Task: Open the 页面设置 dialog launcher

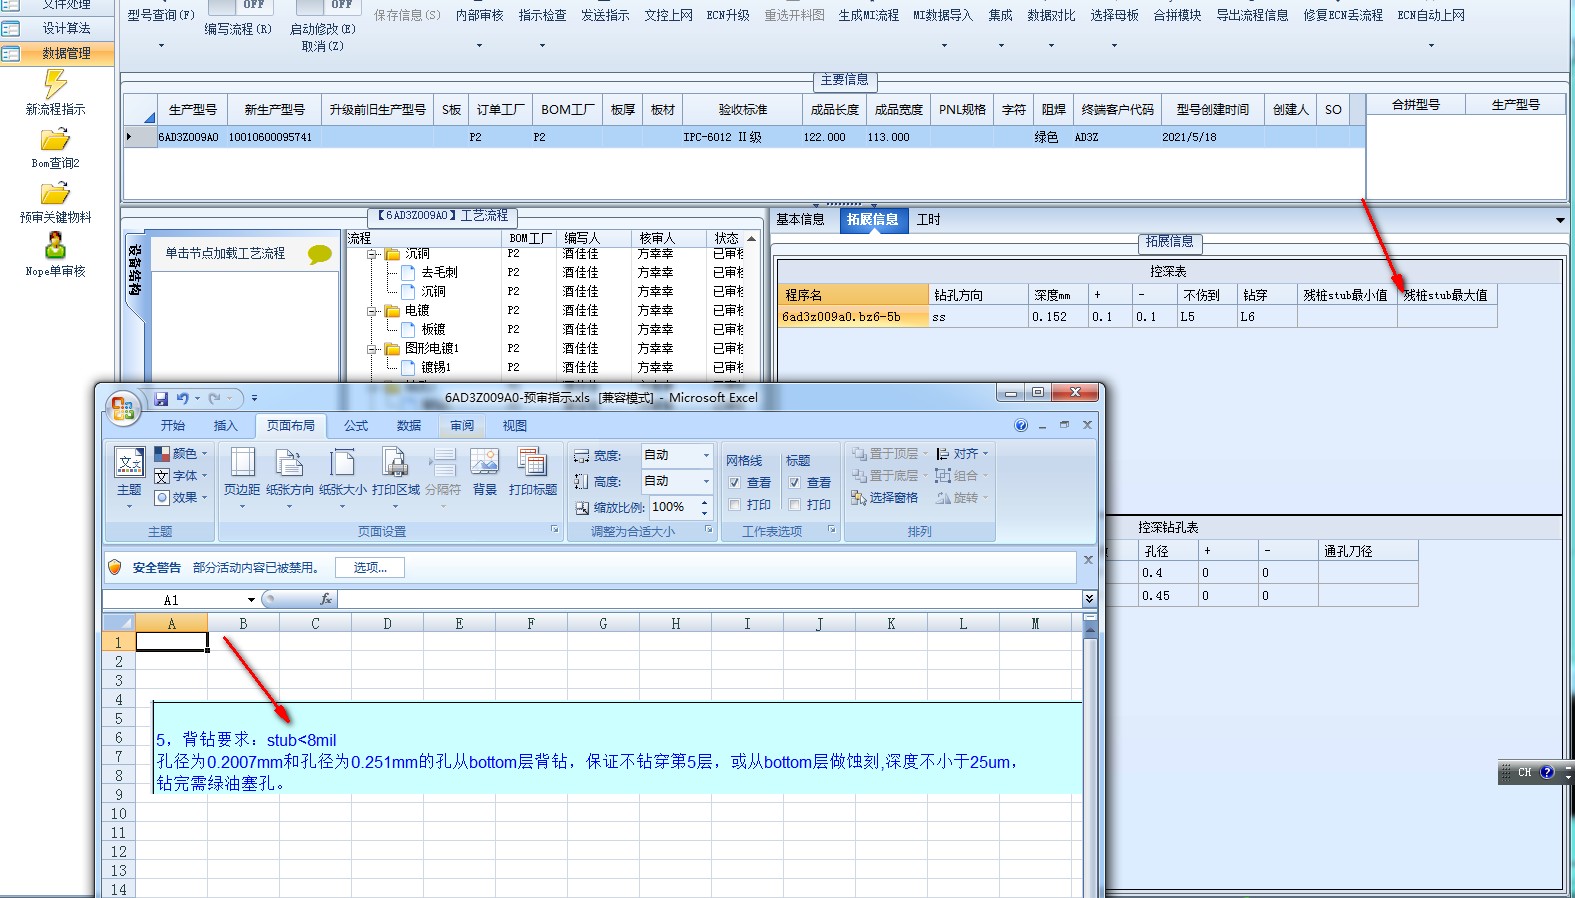Action: pos(555,530)
